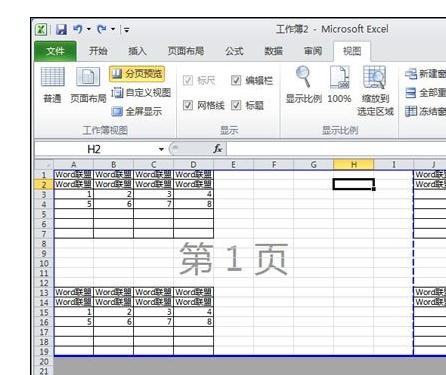Switch to 普通 (Normal) view
Image resolution: width=446 pixels, height=375 pixels.
(53, 85)
